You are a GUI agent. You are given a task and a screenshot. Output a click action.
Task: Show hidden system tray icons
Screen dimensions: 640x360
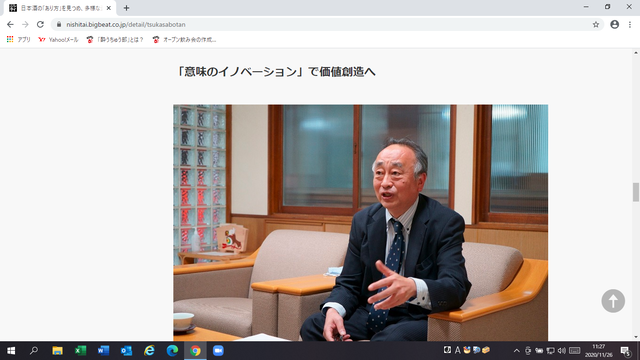point(516,351)
